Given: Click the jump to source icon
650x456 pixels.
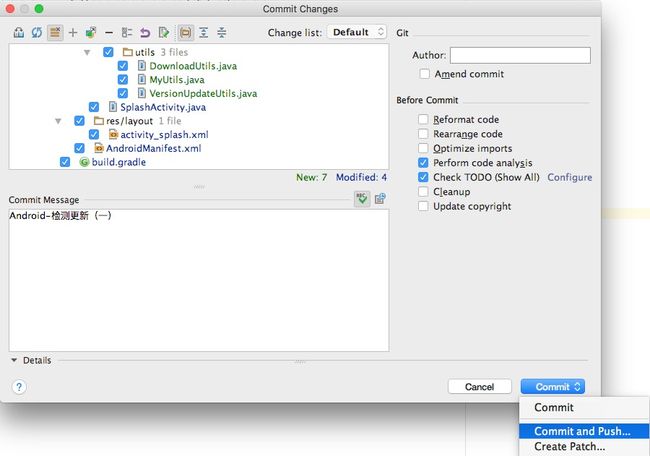Looking at the screenshot, I should pos(164,32).
